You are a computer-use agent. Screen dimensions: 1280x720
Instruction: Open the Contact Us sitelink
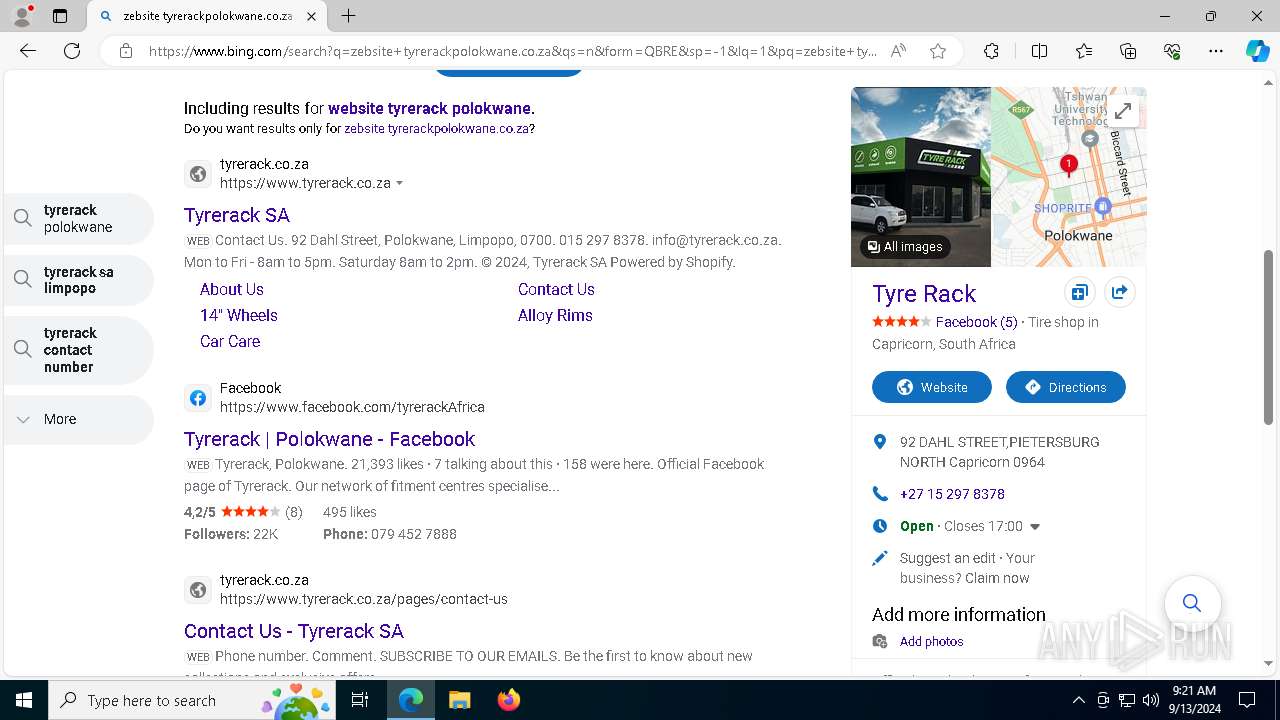pos(556,289)
